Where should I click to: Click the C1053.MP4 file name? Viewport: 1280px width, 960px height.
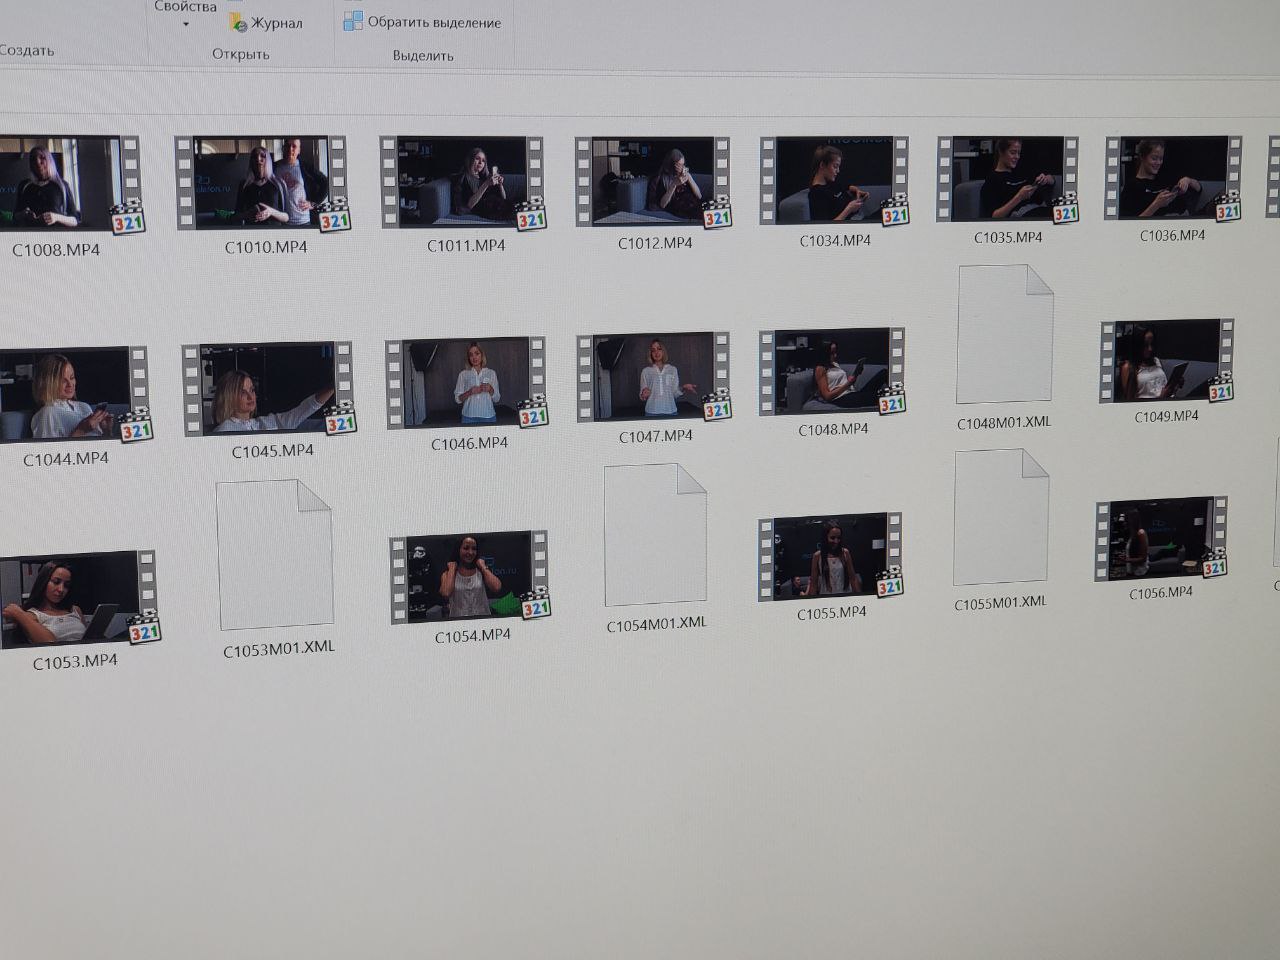tap(75, 662)
